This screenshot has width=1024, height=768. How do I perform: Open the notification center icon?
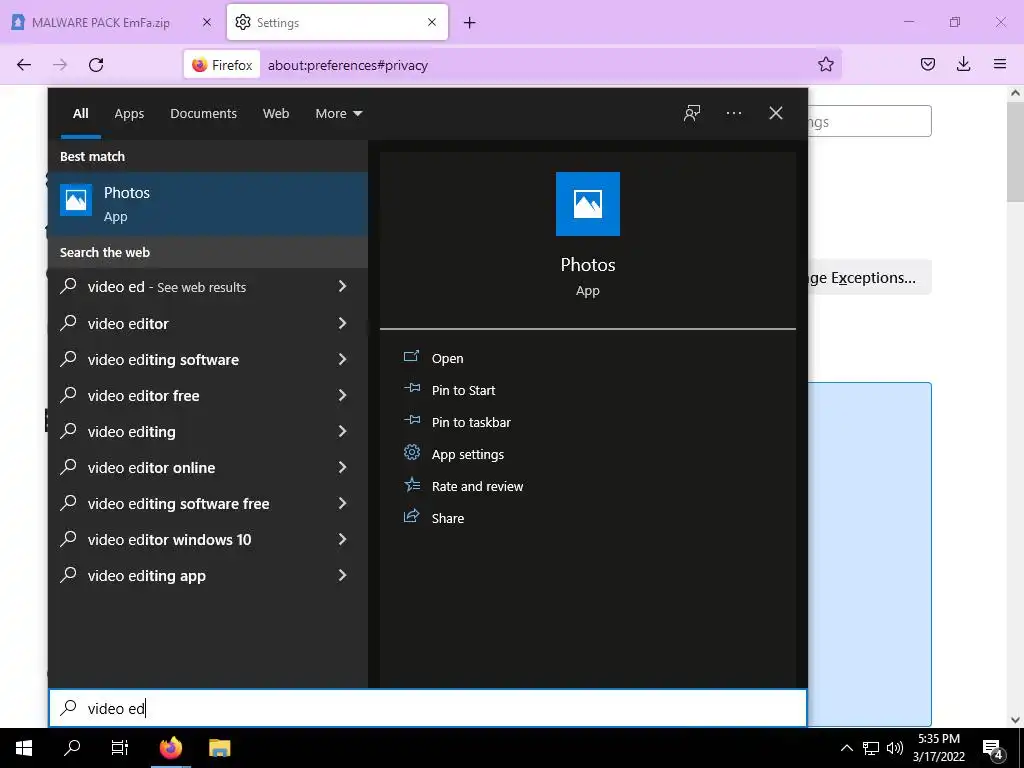coord(993,748)
